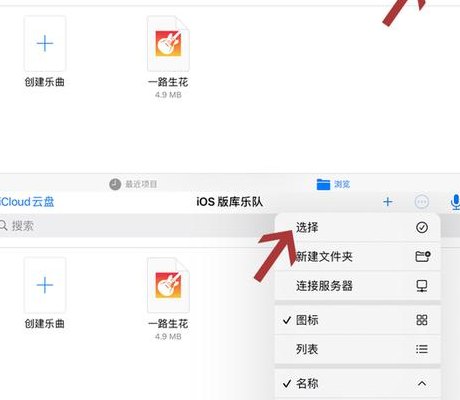
Task: Choose 新建文件夹 menu entry
Action: (x=357, y=256)
